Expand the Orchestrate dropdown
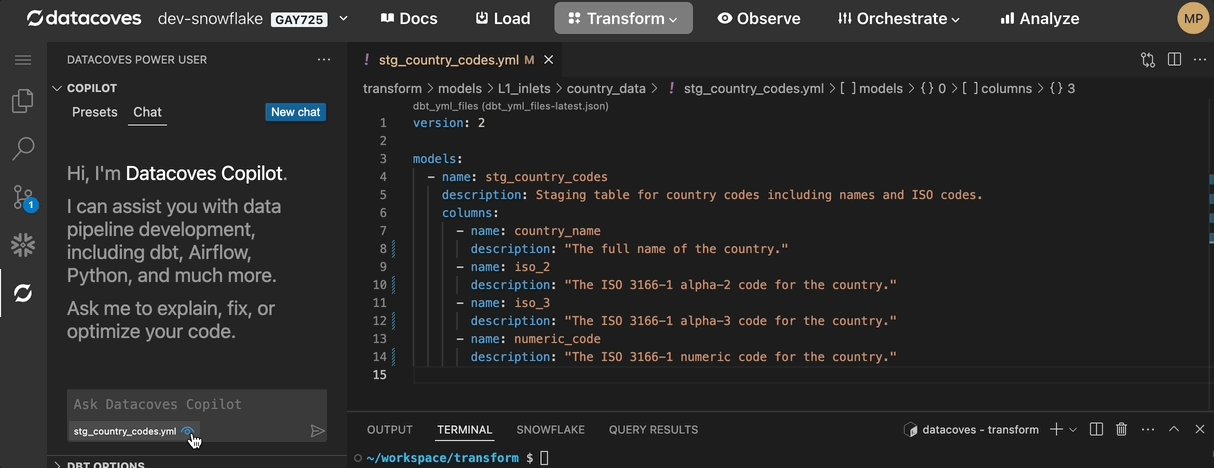Image resolution: width=1214 pixels, height=468 pixels. (x=898, y=18)
